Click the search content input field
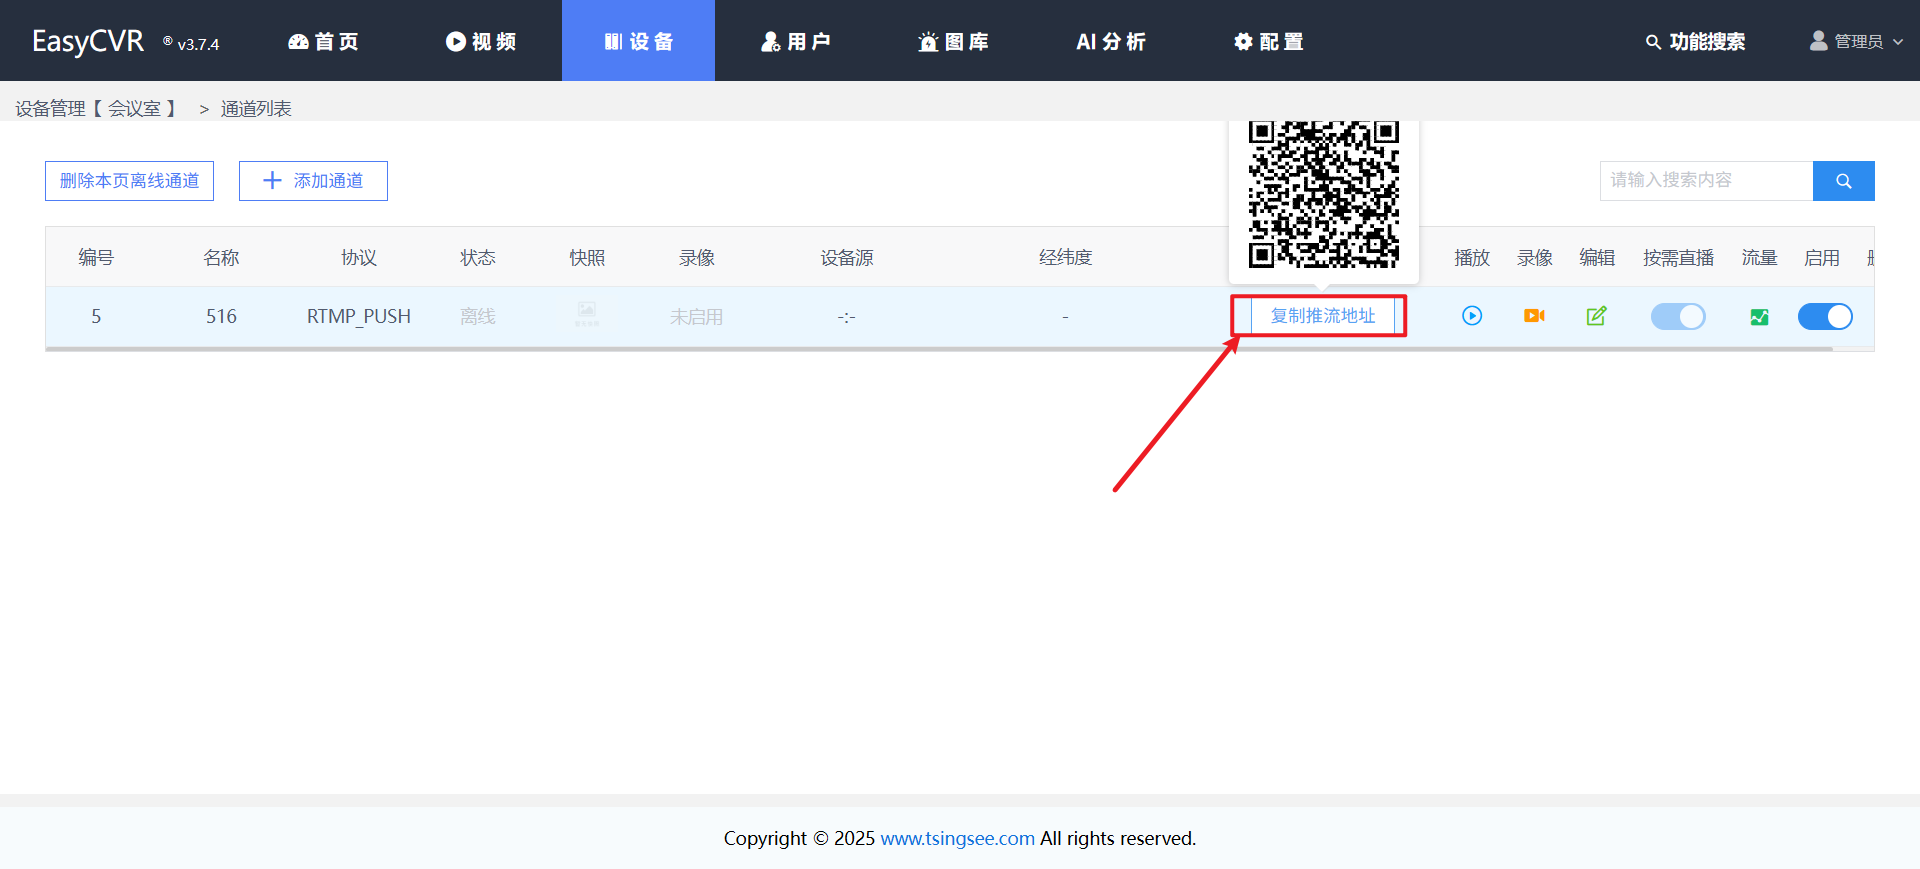The image size is (1920, 869). pyautogui.click(x=1705, y=181)
